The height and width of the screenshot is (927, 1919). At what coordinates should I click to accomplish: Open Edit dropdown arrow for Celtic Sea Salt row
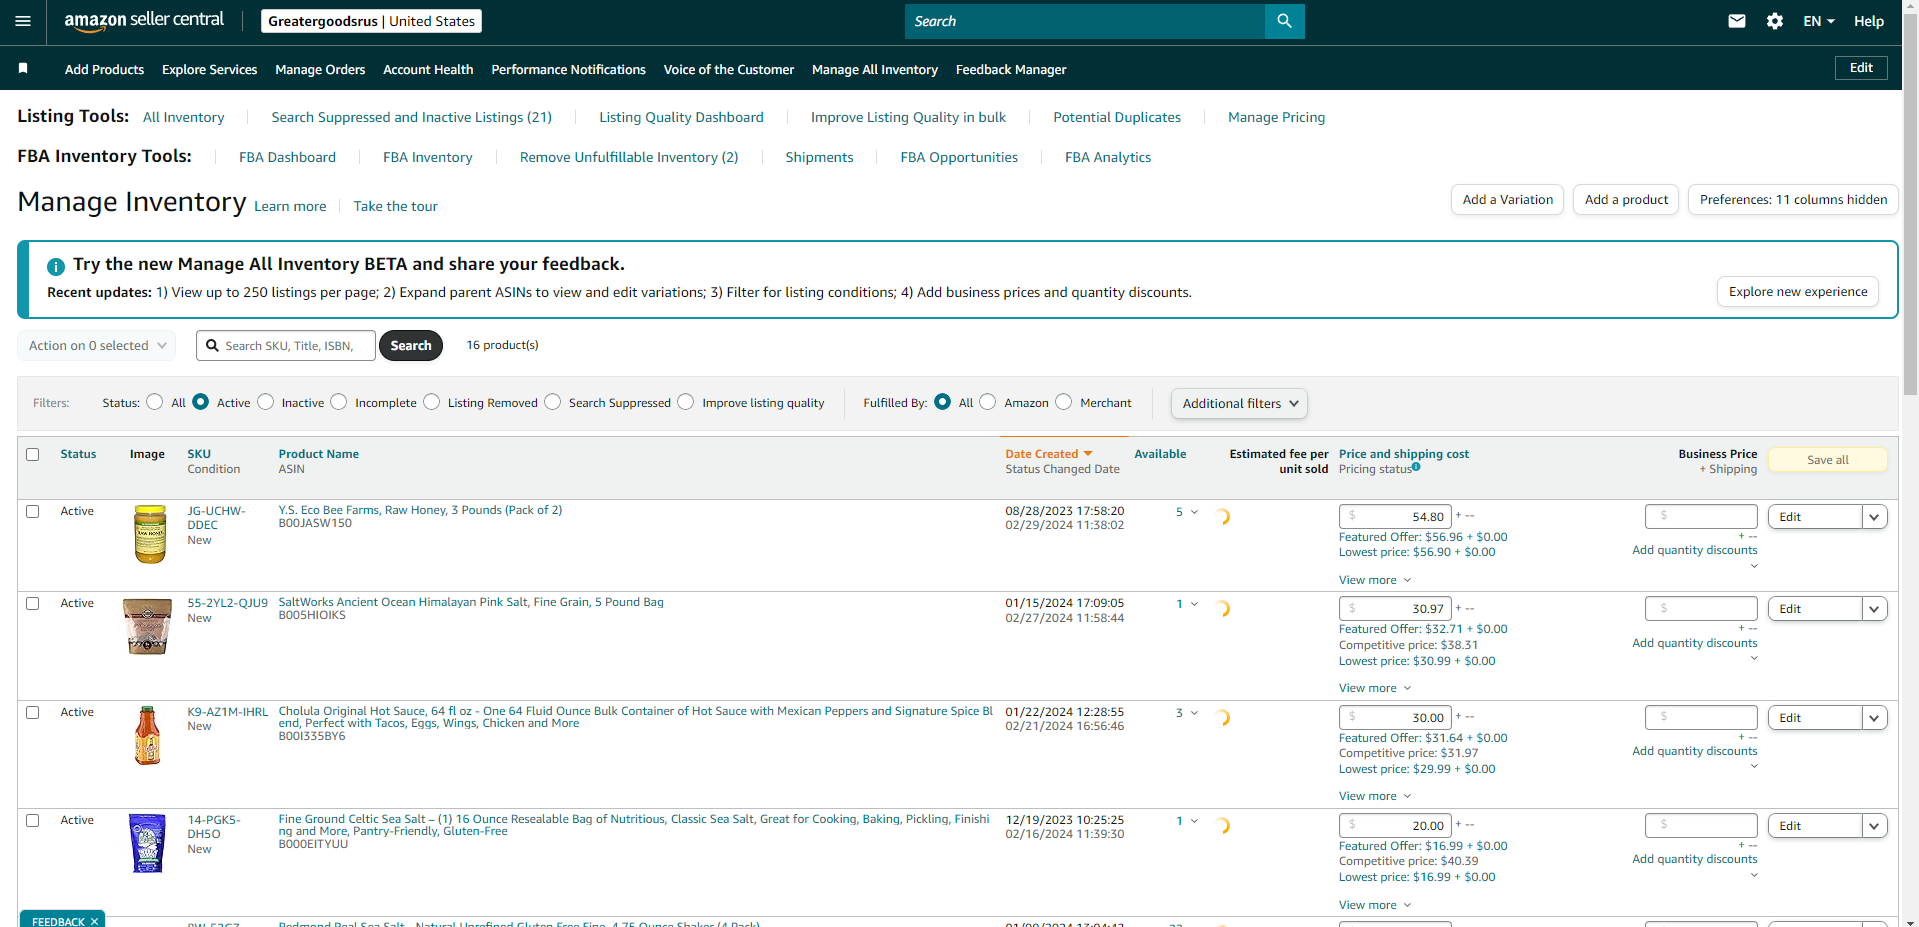coord(1874,826)
